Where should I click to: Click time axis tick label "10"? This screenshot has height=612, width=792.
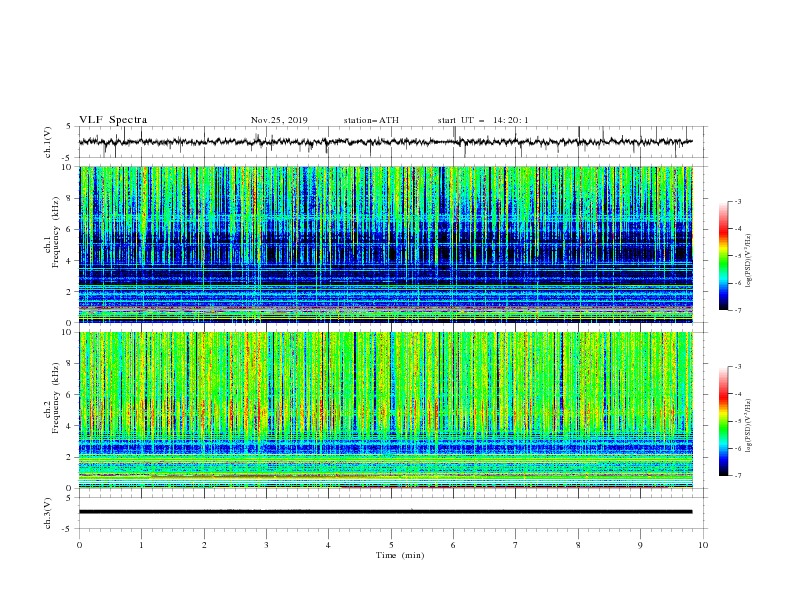pyautogui.click(x=703, y=545)
